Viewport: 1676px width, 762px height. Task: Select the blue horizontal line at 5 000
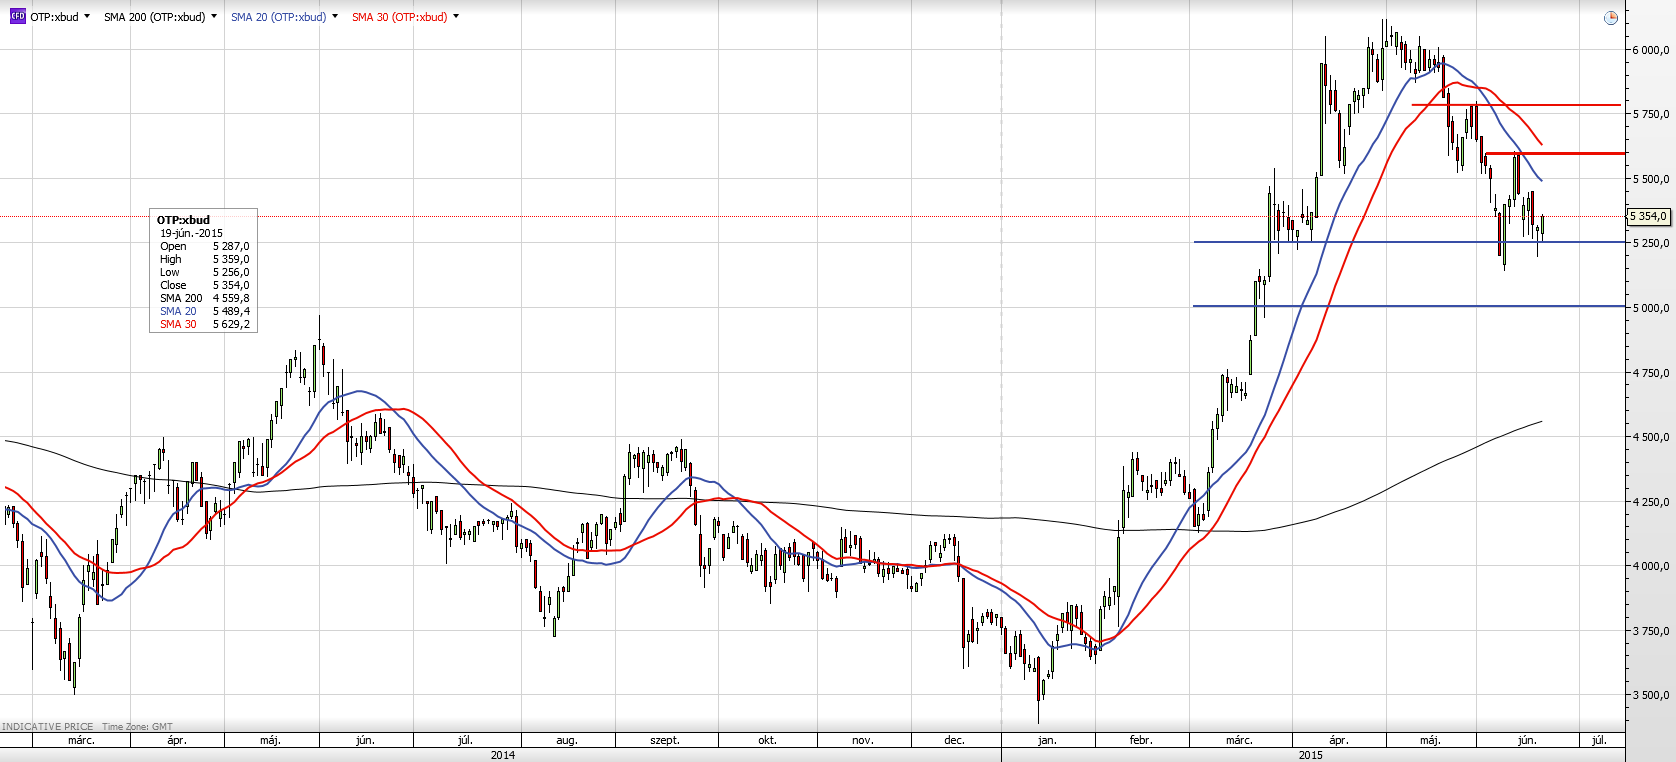click(x=1409, y=306)
